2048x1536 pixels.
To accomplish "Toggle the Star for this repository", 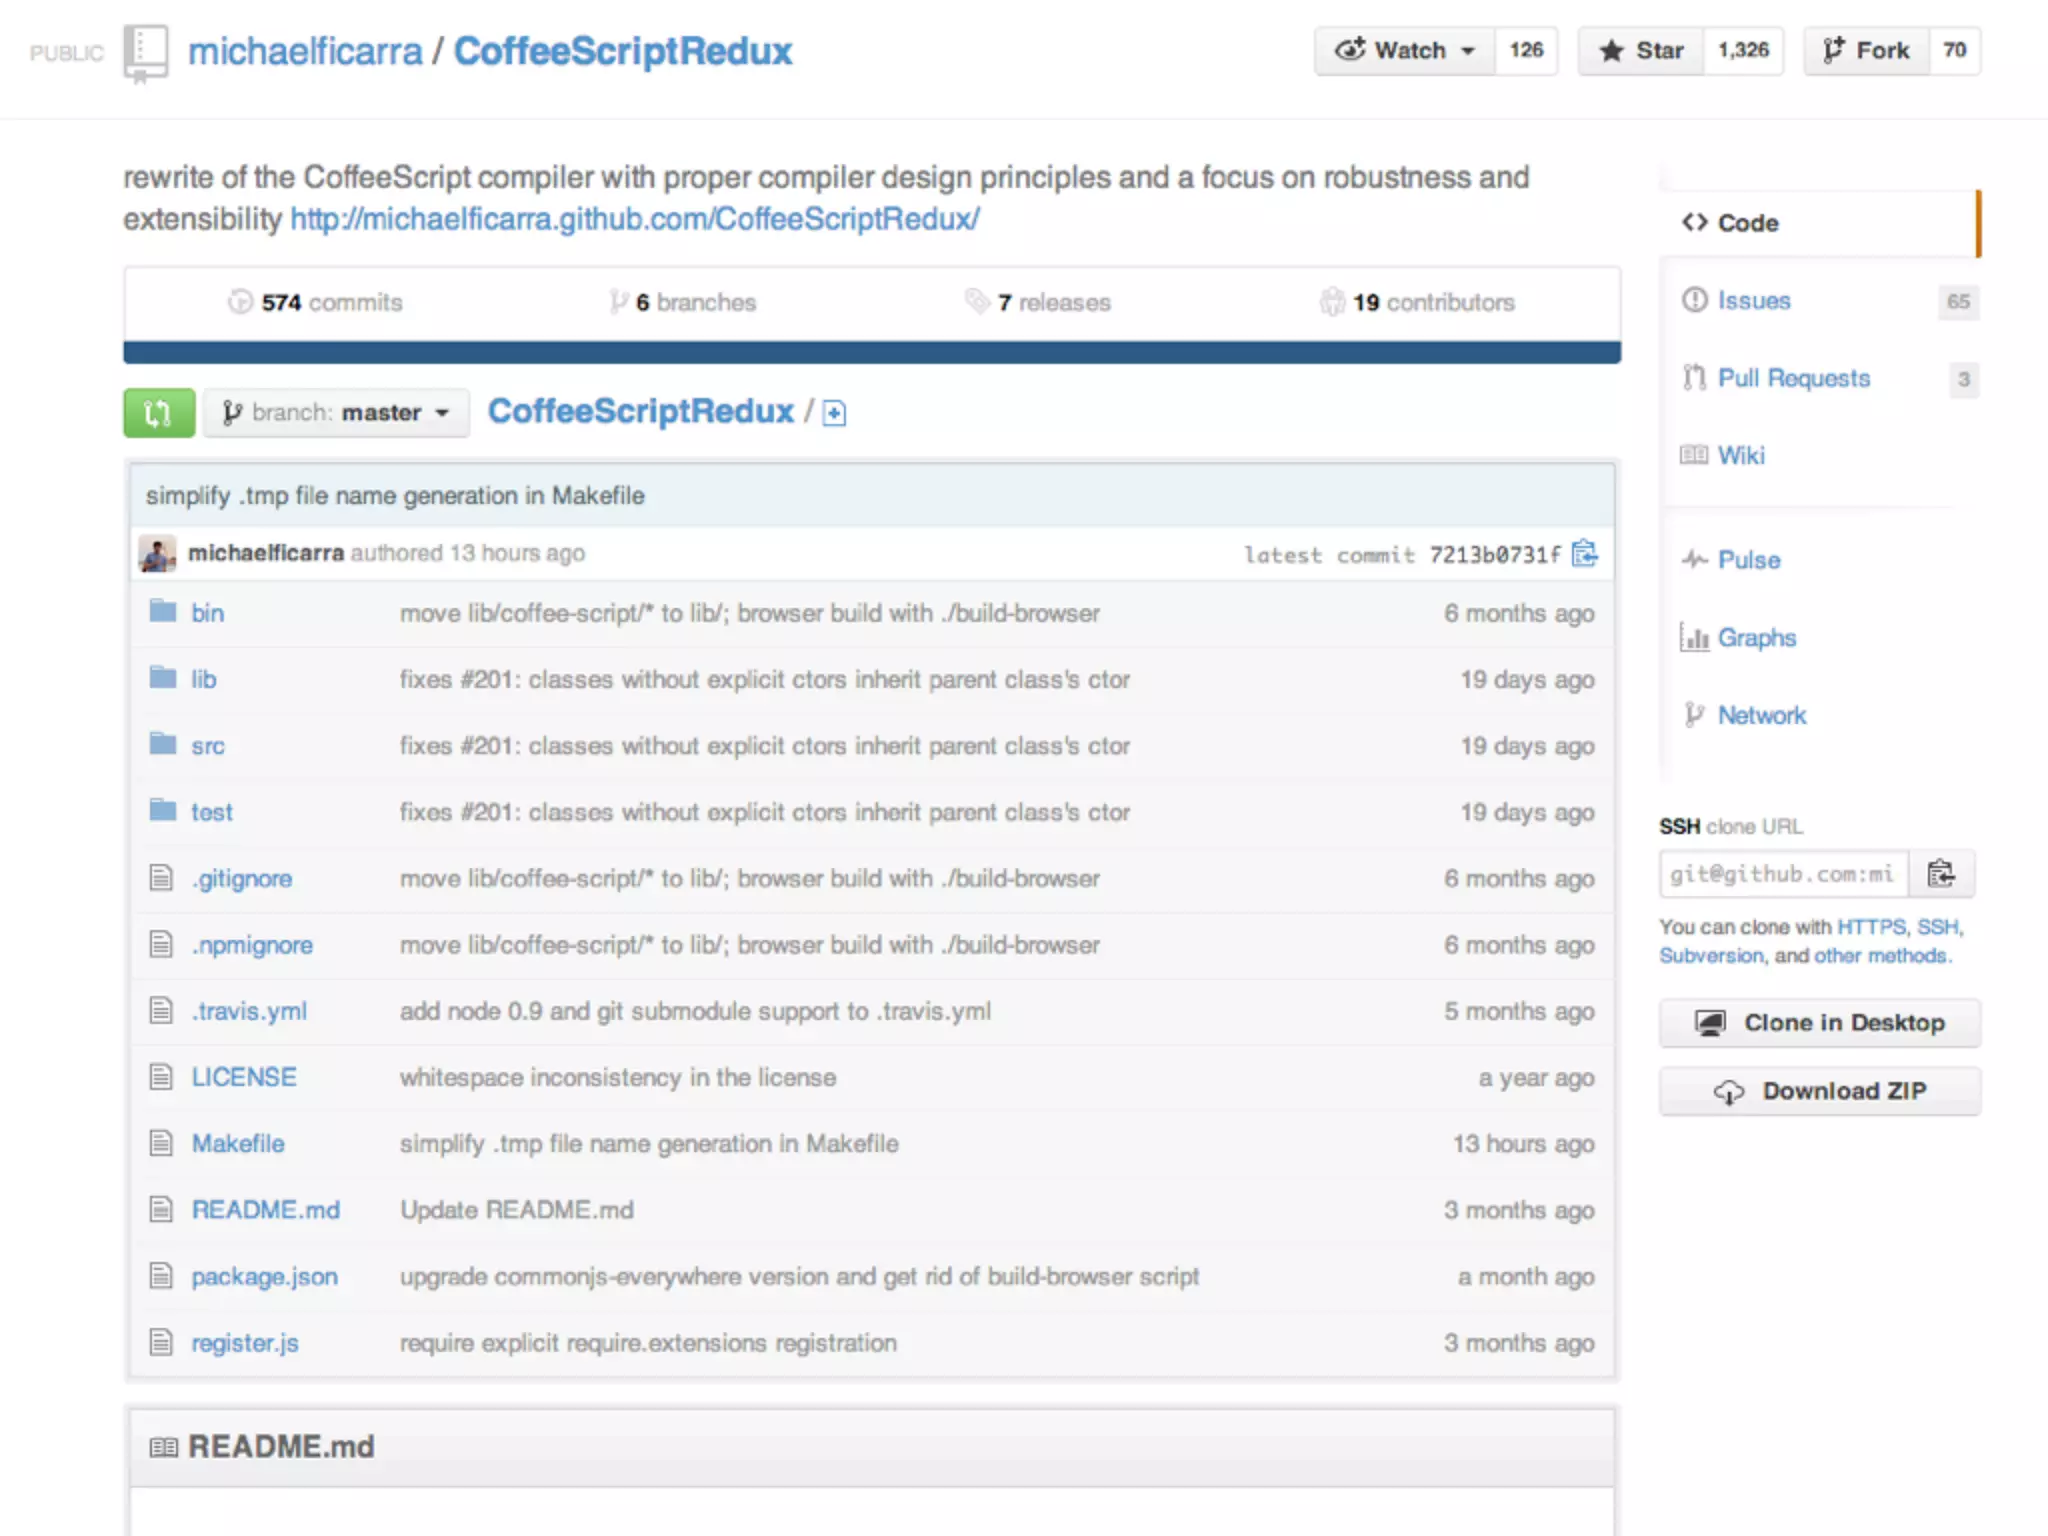I will tap(1641, 51).
